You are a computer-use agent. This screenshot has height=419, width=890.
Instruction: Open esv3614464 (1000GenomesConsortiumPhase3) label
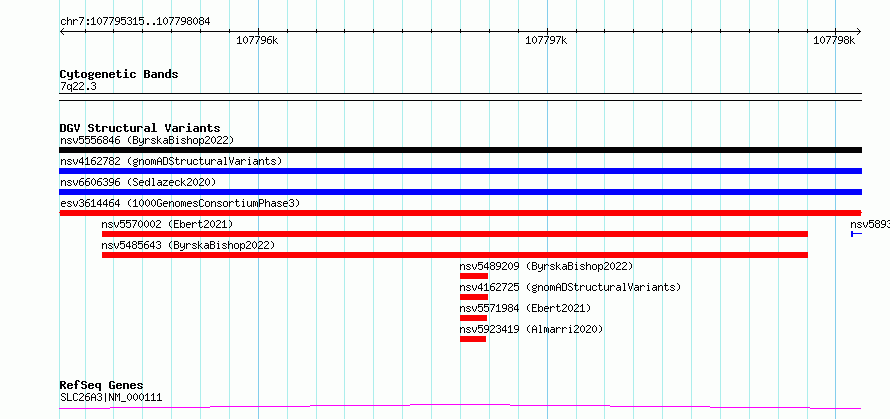coord(179,203)
